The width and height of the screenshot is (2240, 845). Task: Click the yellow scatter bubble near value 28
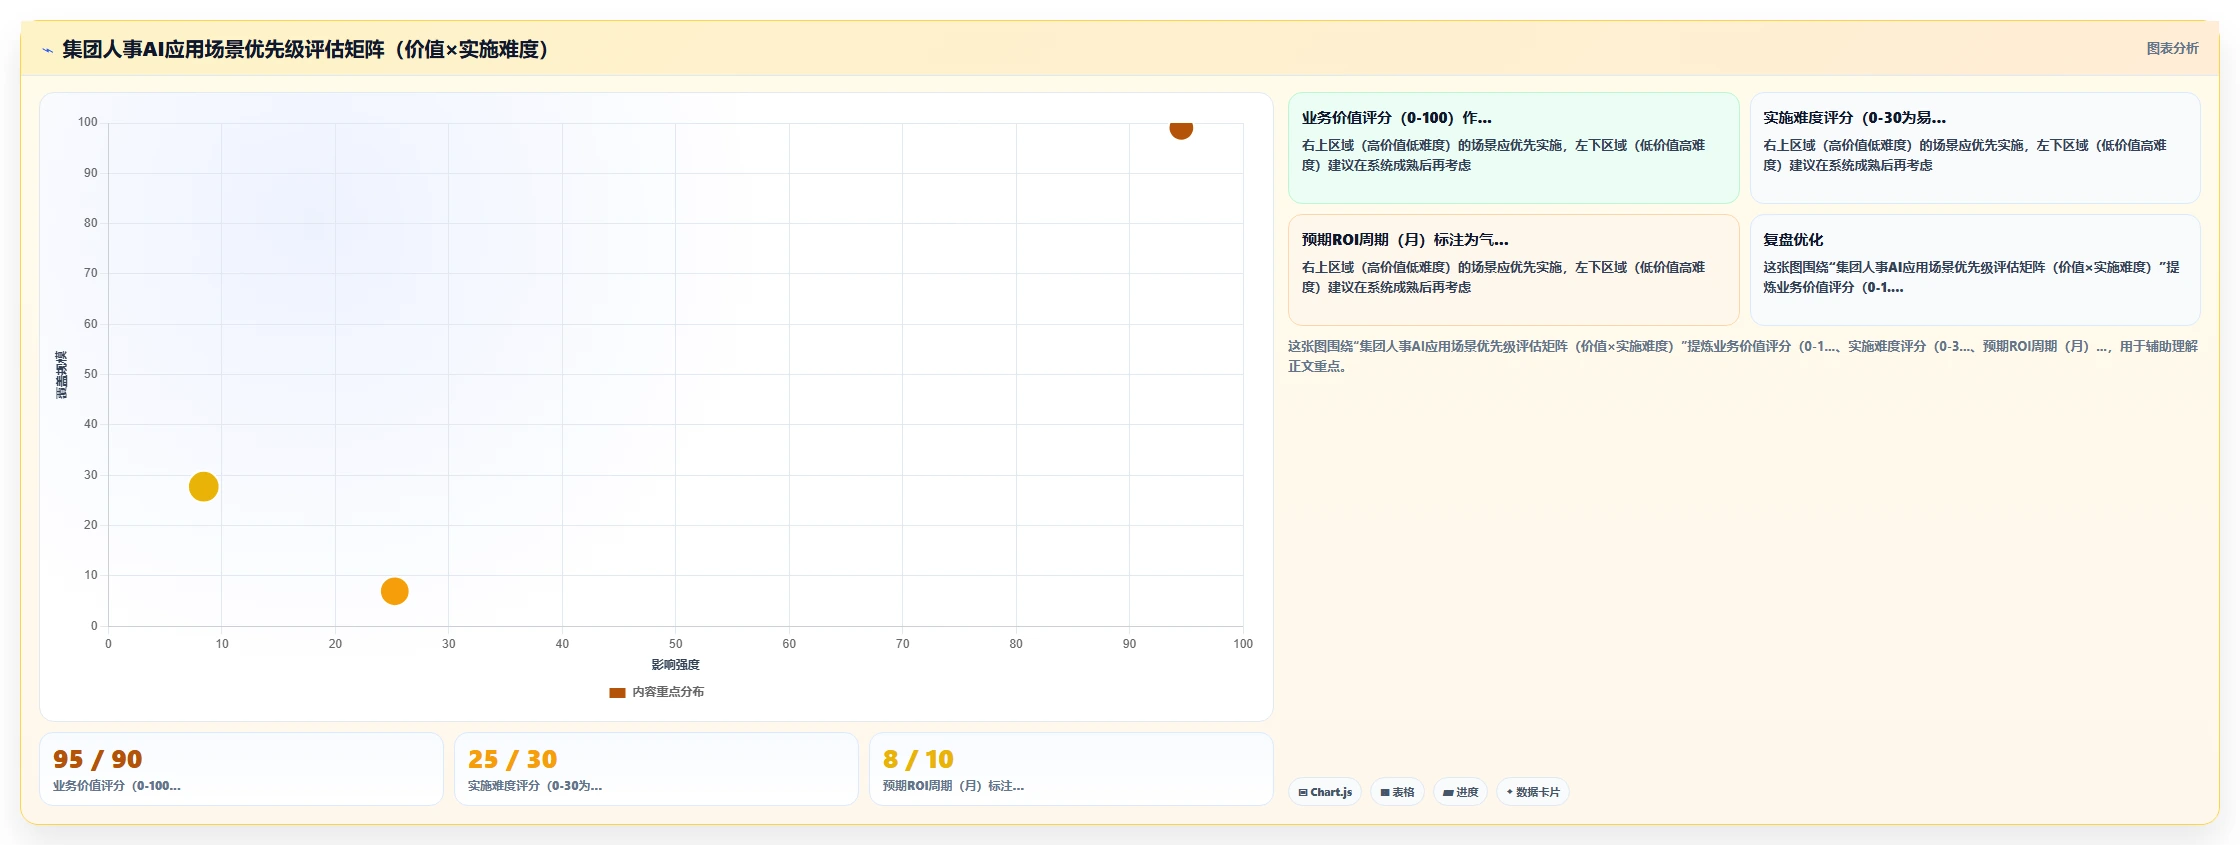point(203,487)
